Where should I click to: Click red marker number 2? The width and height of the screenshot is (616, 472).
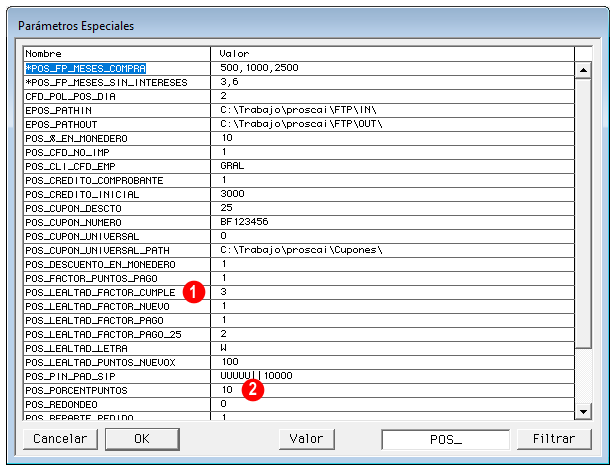pos(254,390)
